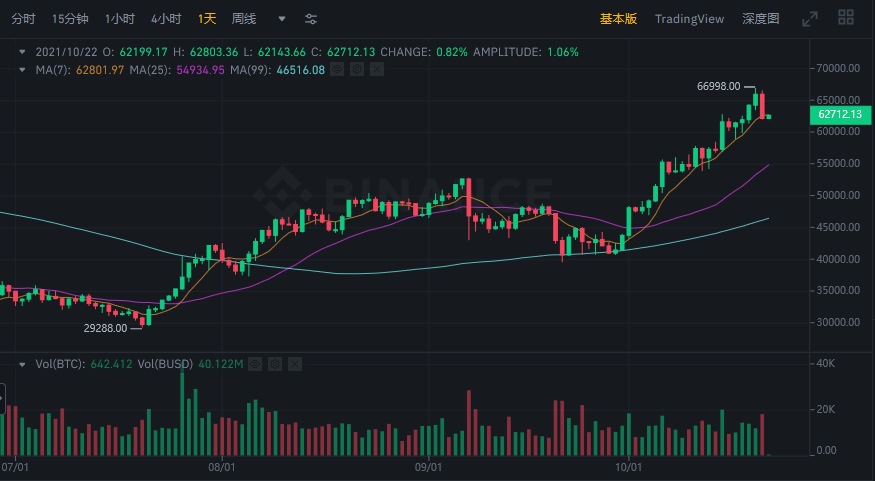This screenshot has width=875, height=481.
Task: Open settings gear for the Vol indicator
Action: tap(273, 364)
